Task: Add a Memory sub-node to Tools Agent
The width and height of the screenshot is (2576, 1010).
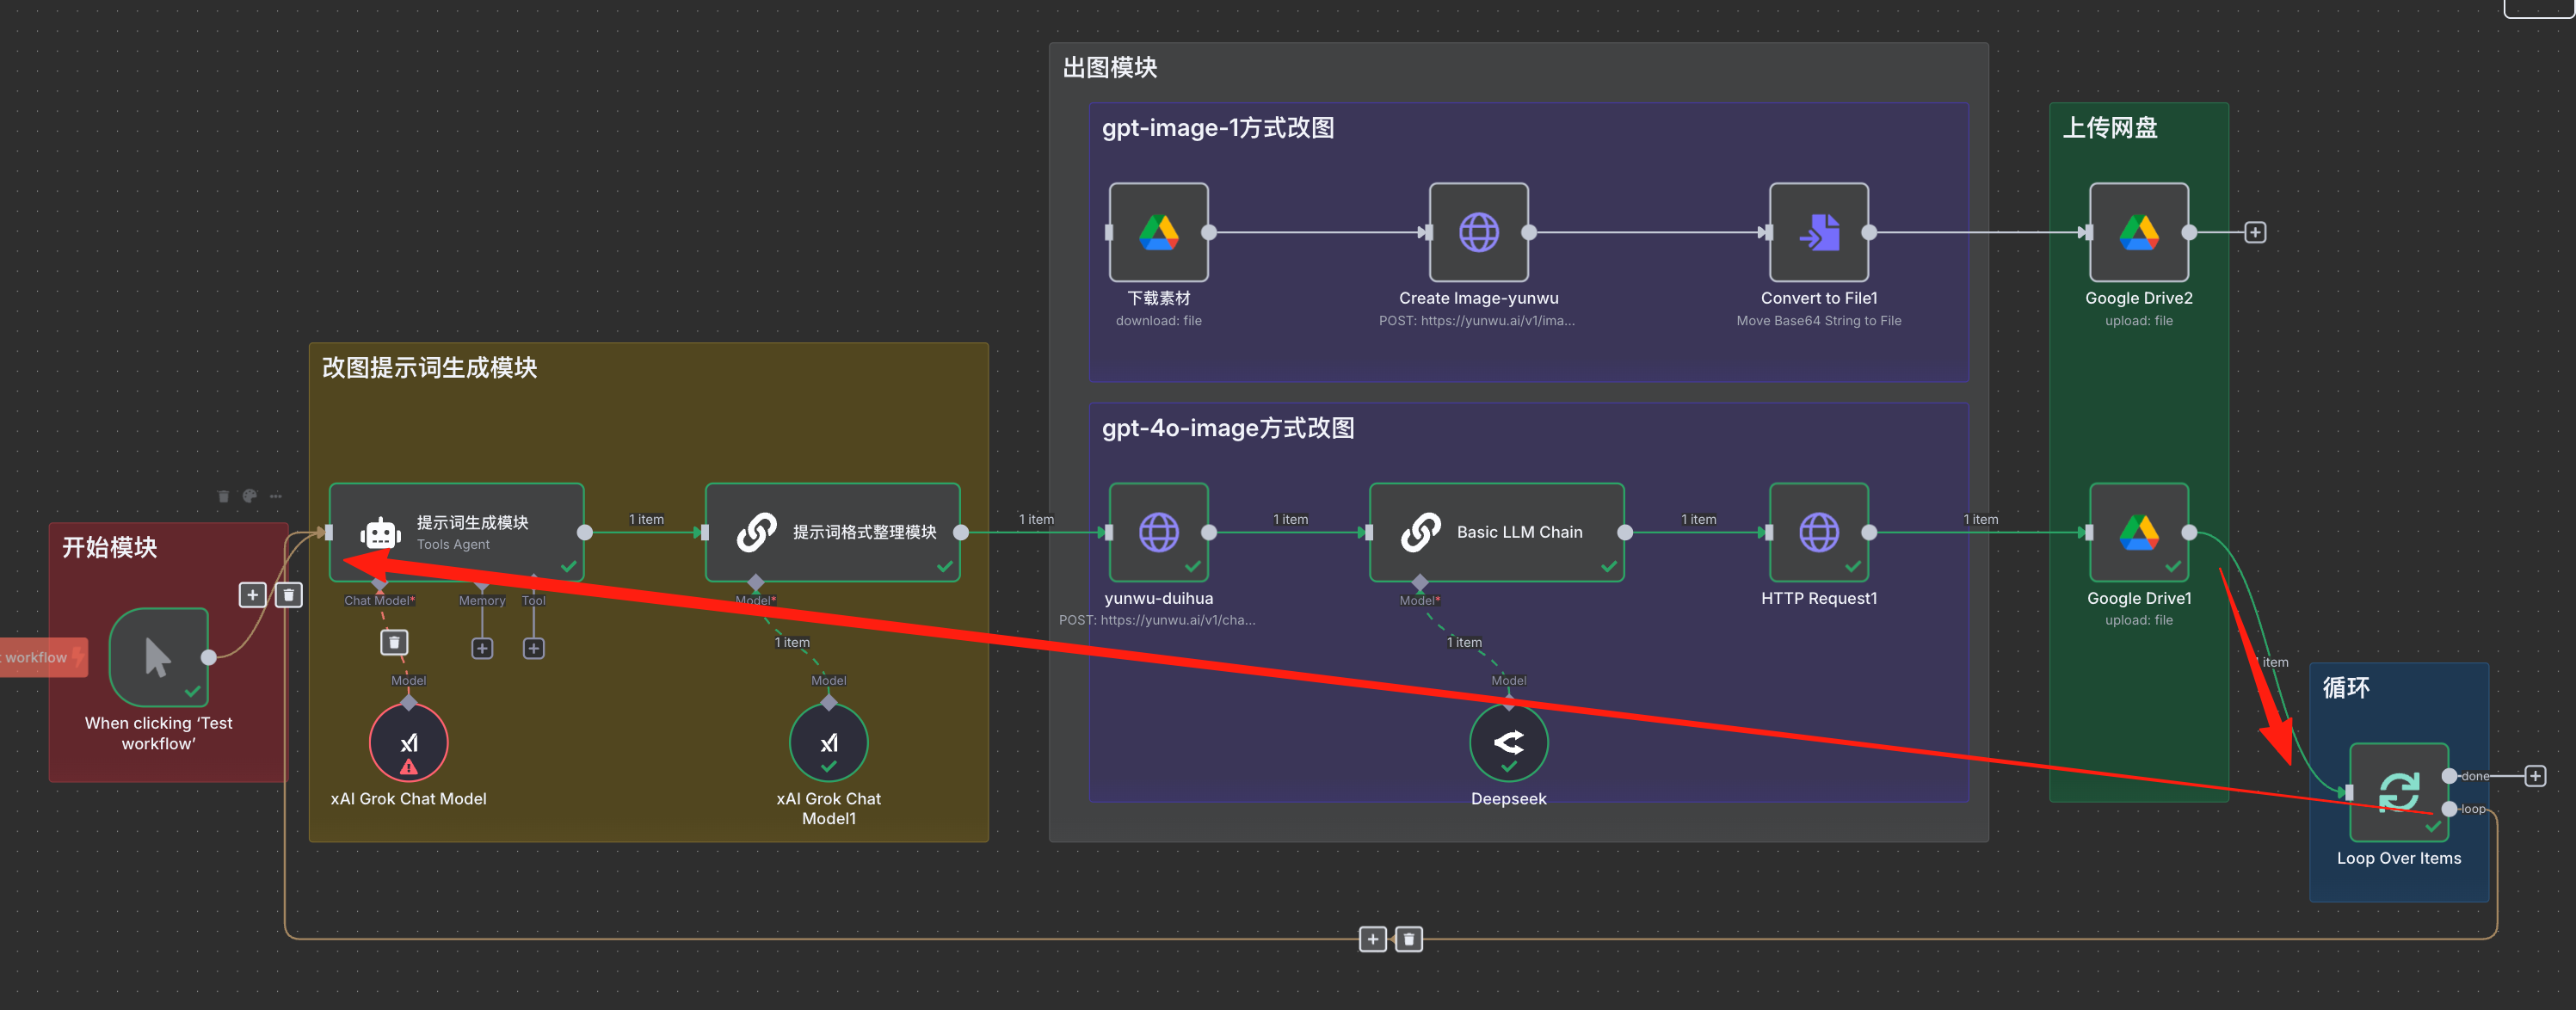Action: pyautogui.click(x=482, y=648)
